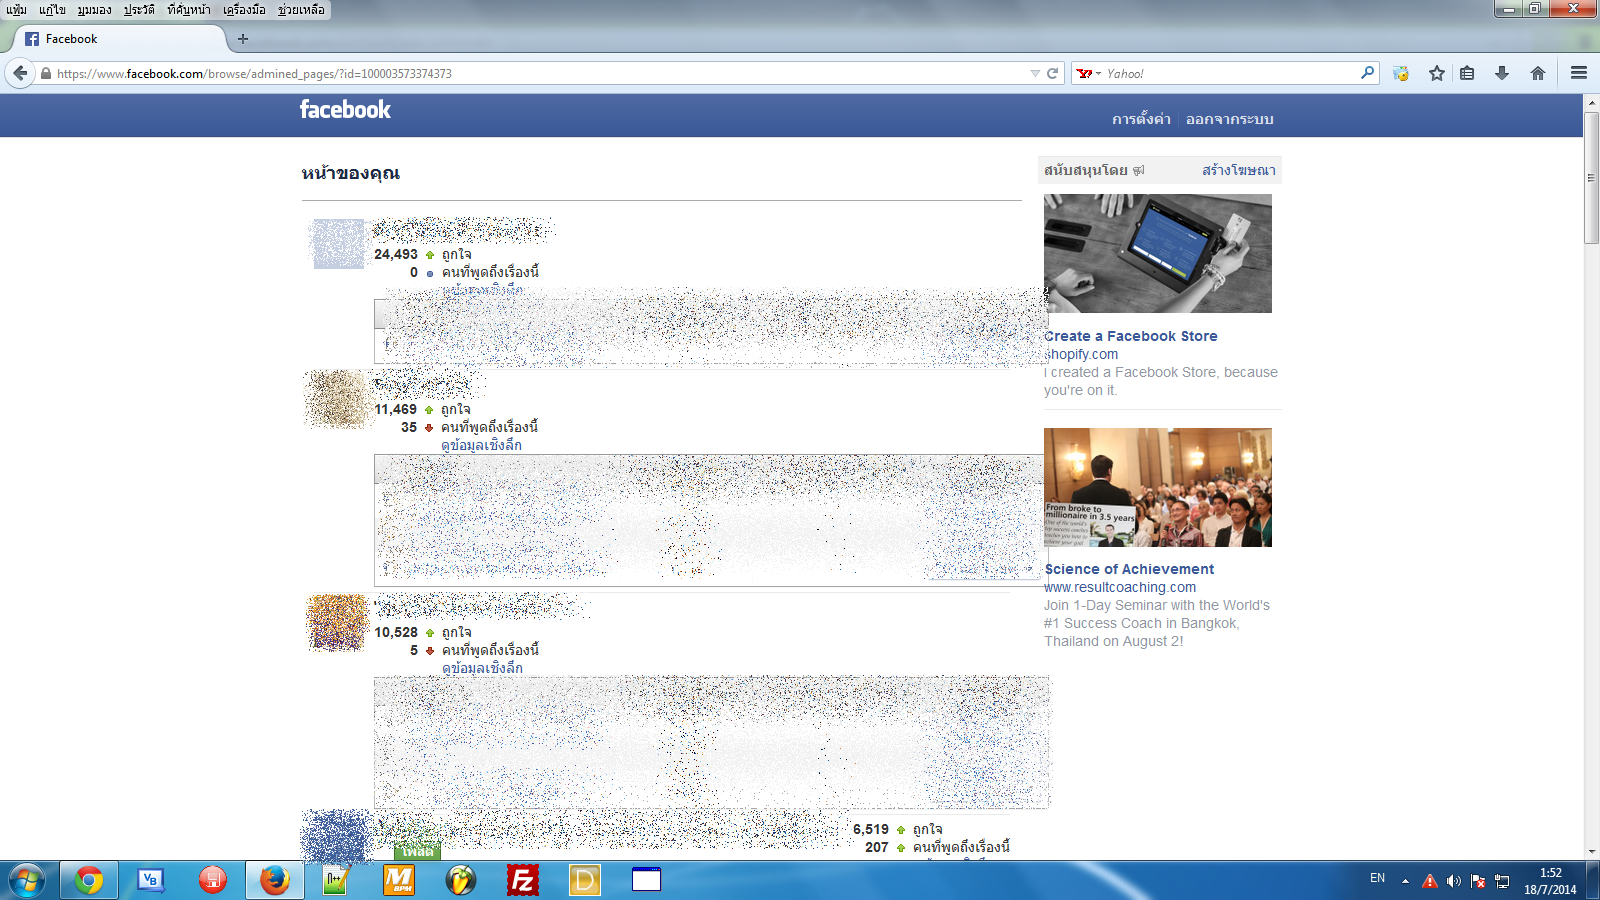Open the แก้ไข (Edit) menu
Viewport: 1600px width, 900px height.
52,10
